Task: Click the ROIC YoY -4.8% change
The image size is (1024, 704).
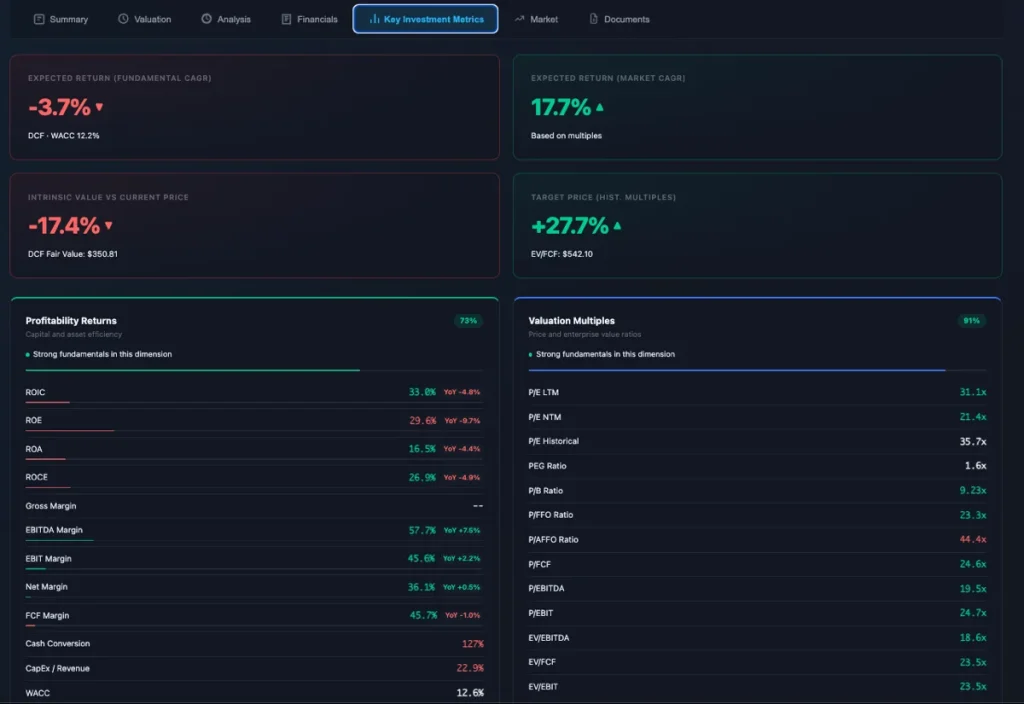Action: click(x=462, y=392)
